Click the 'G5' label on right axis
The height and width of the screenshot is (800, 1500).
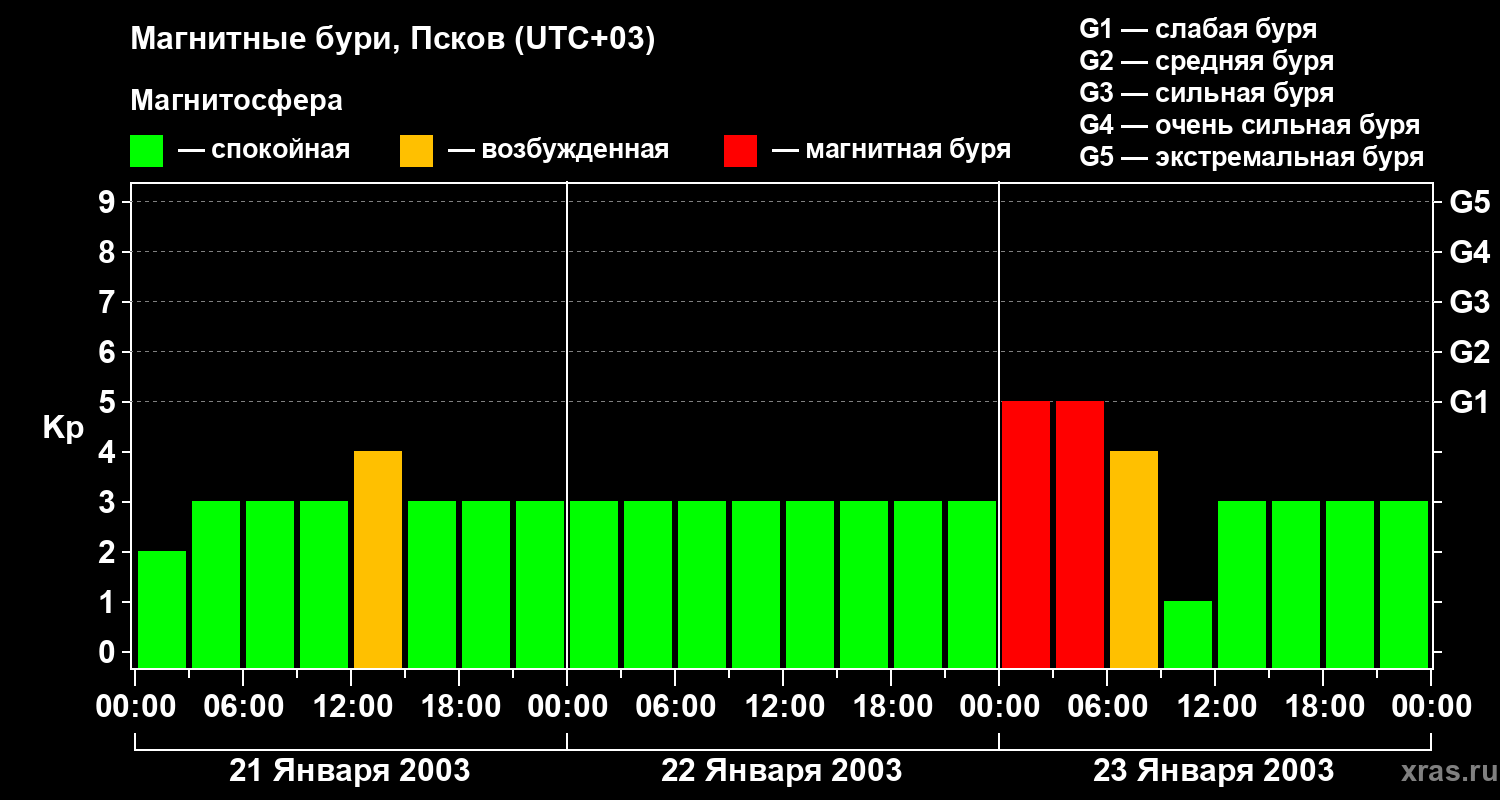1469,202
